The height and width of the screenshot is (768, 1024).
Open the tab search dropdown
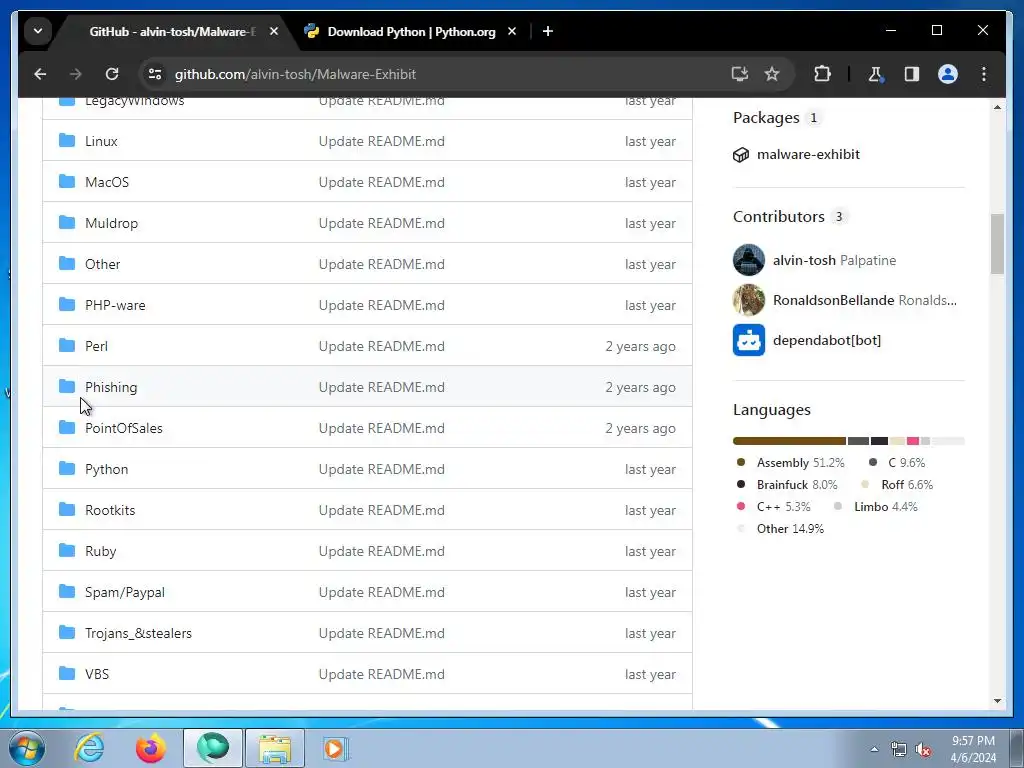pyautogui.click(x=38, y=31)
